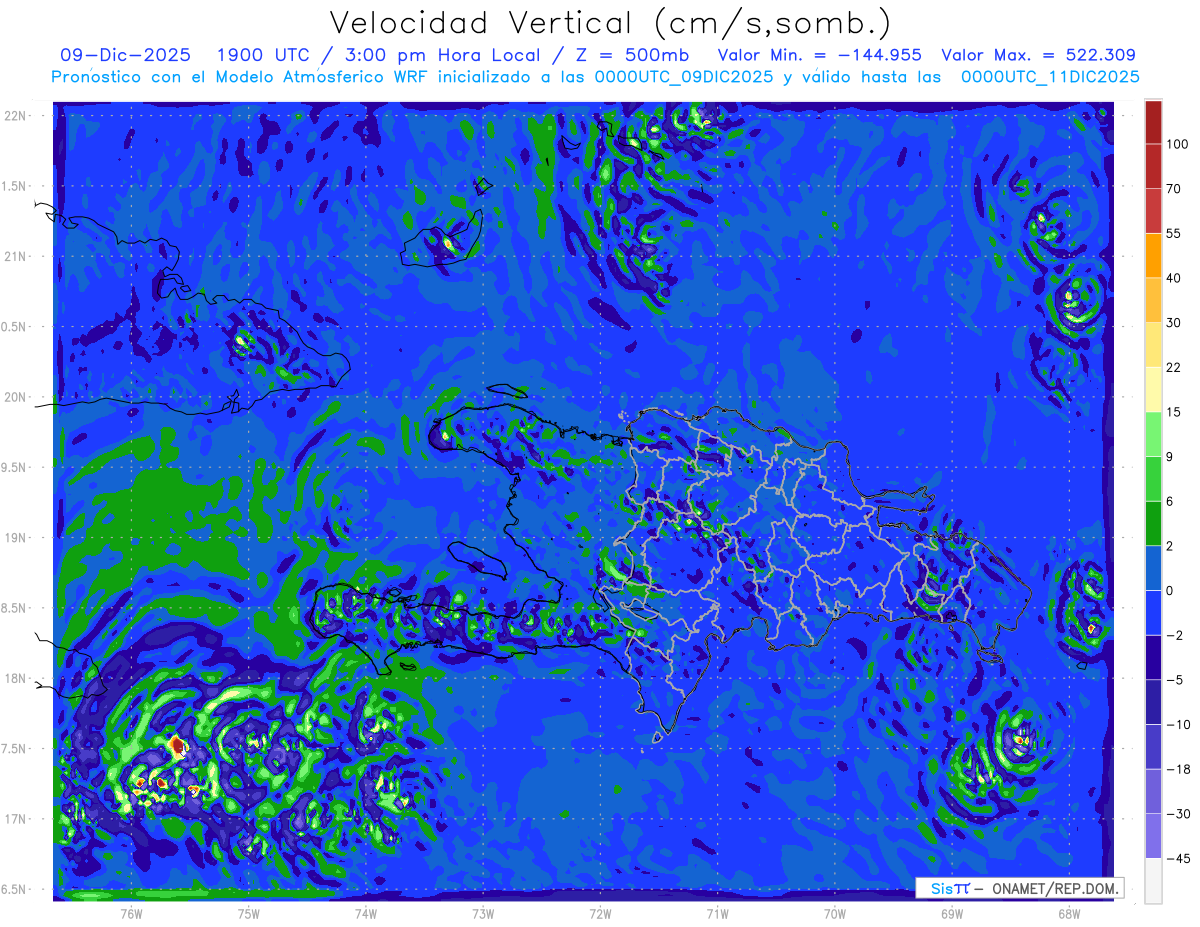Click the "75W" longitude label
This screenshot has height=927, width=1200.
coord(249,913)
